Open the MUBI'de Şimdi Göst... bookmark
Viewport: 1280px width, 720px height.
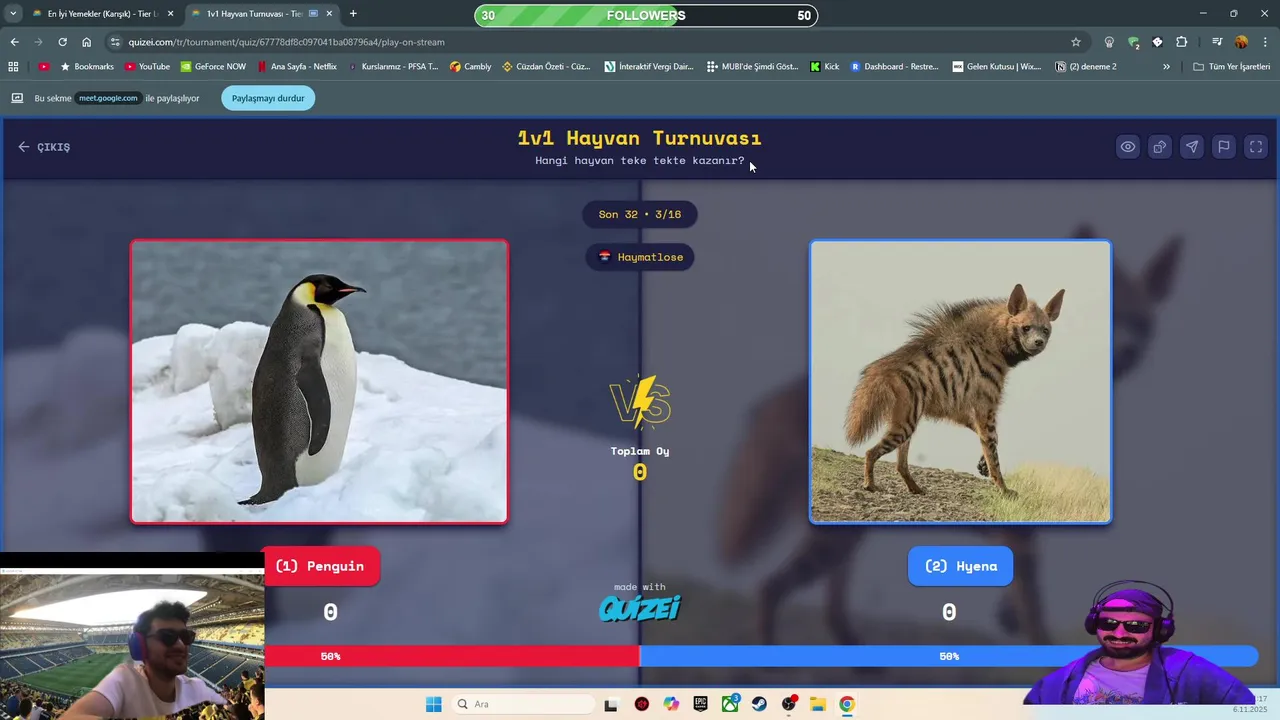[x=752, y=67]
